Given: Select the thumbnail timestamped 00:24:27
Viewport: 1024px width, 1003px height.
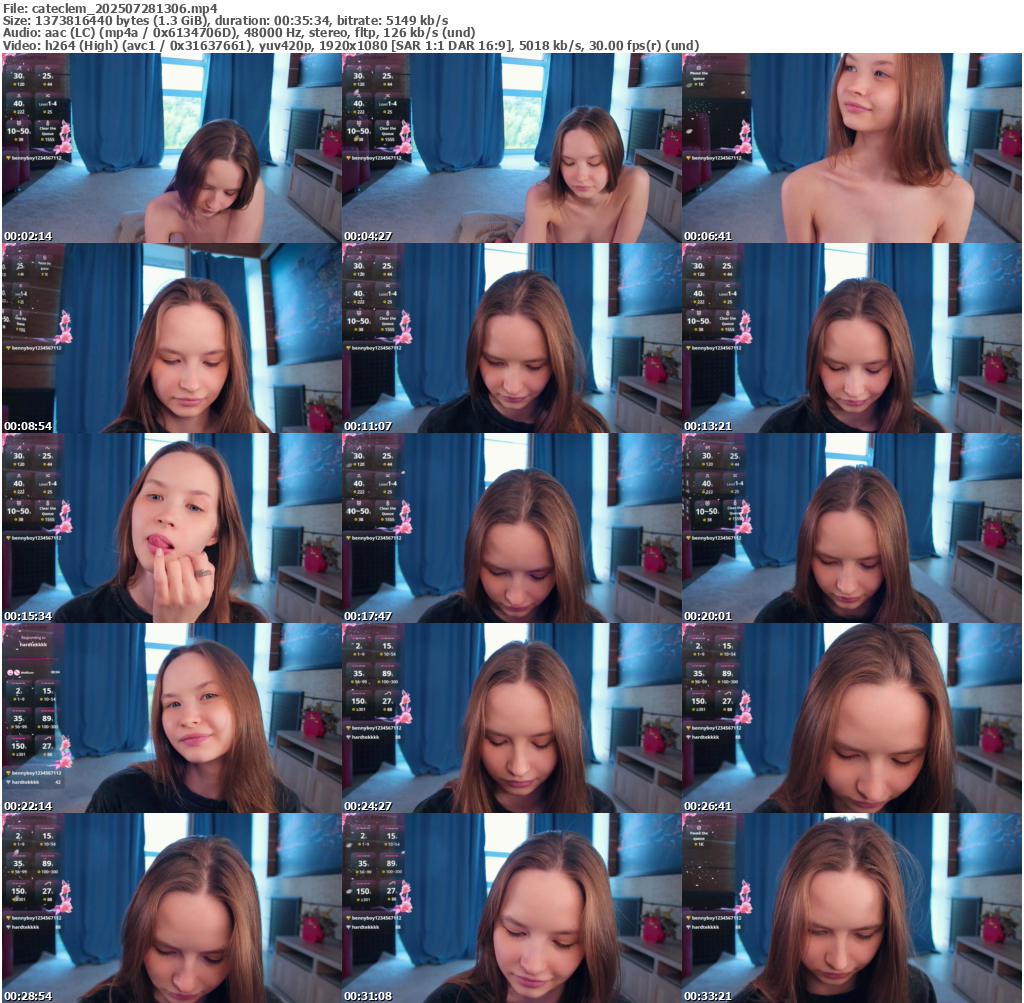Looking at the screenshot, I should coord(511,718).
